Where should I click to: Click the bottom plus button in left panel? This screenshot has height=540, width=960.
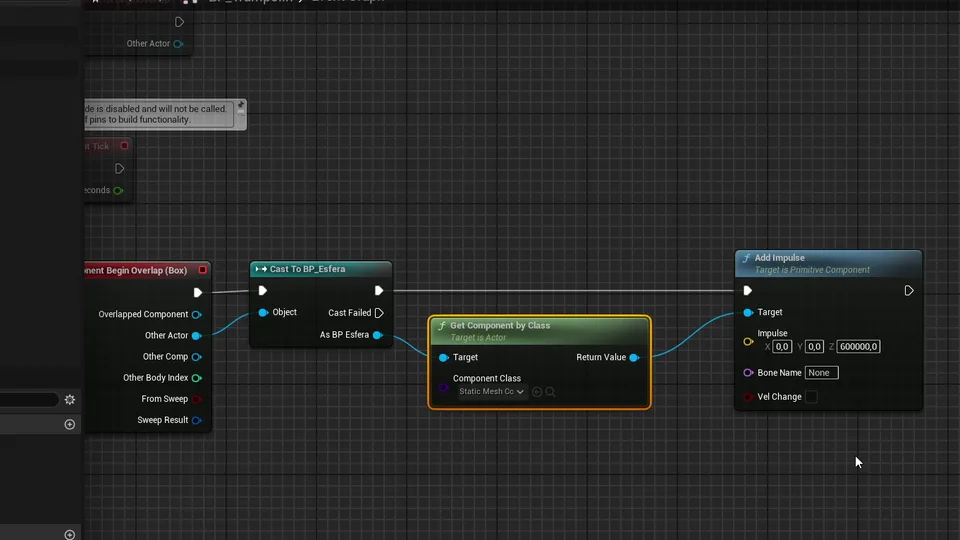click(x=70, y=534)
